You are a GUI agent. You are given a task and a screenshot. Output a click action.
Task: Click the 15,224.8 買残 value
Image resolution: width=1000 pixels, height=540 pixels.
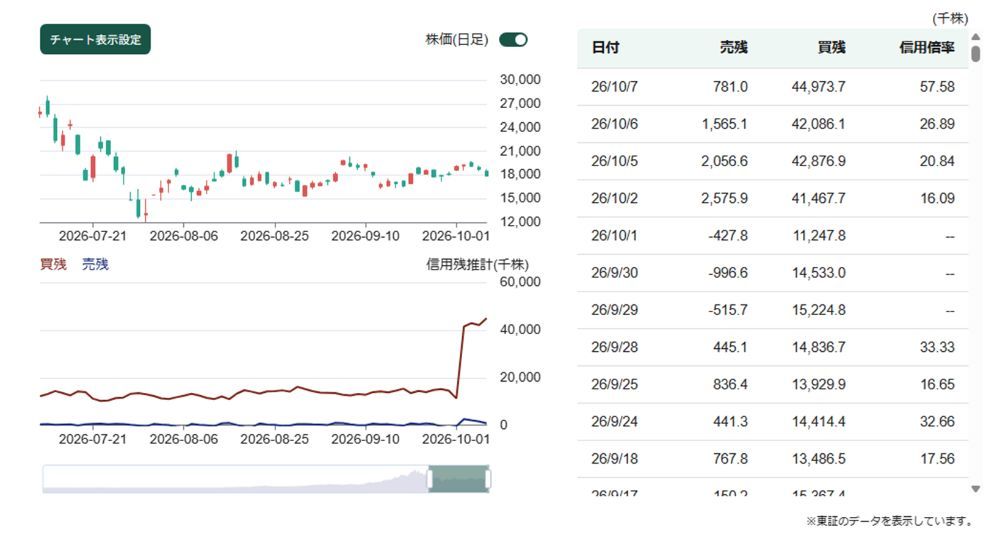[x=818, y=310]
